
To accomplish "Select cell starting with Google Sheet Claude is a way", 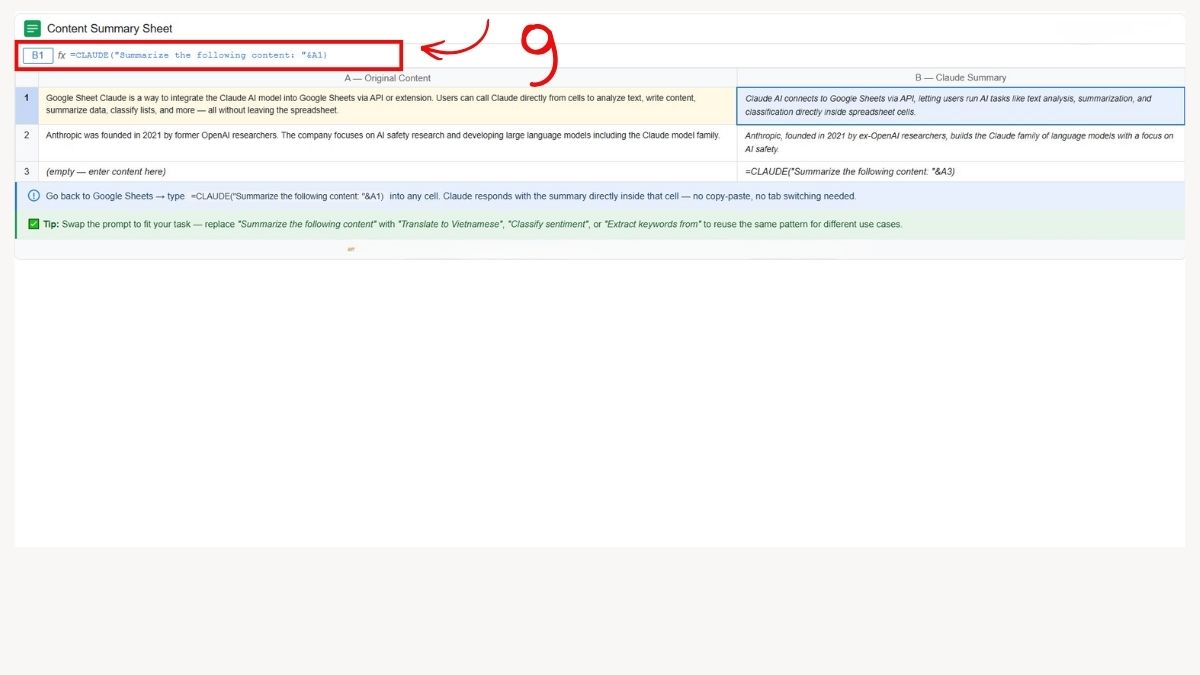I will pyautogui.click(x=387, y=105).
